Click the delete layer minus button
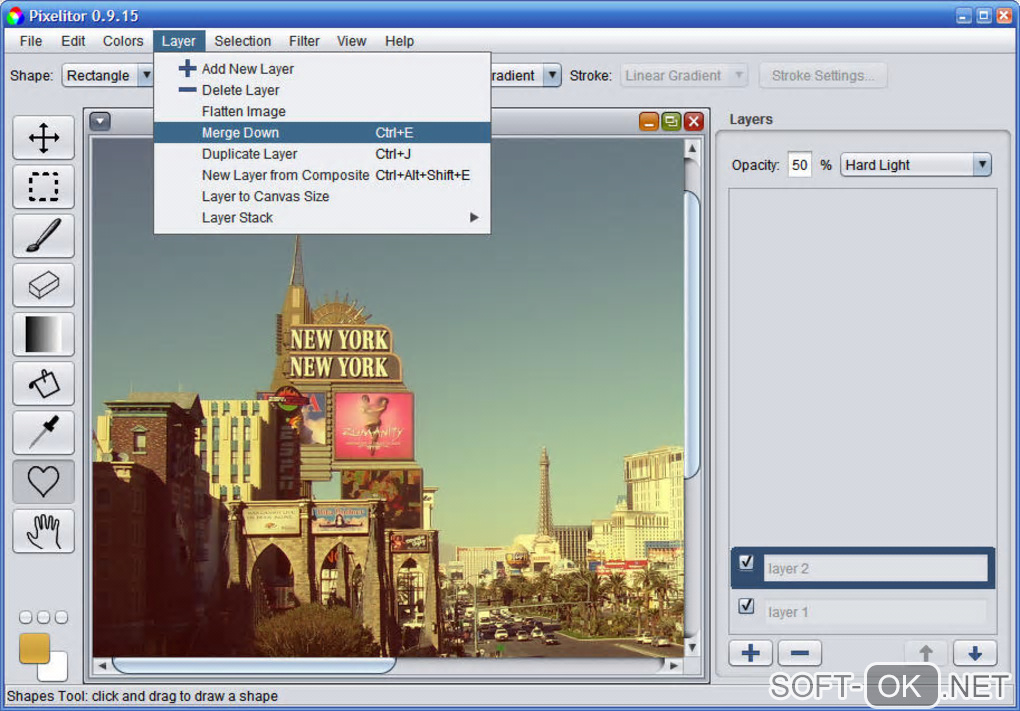The image size is (1020, 711). click(x=799, y=652)
